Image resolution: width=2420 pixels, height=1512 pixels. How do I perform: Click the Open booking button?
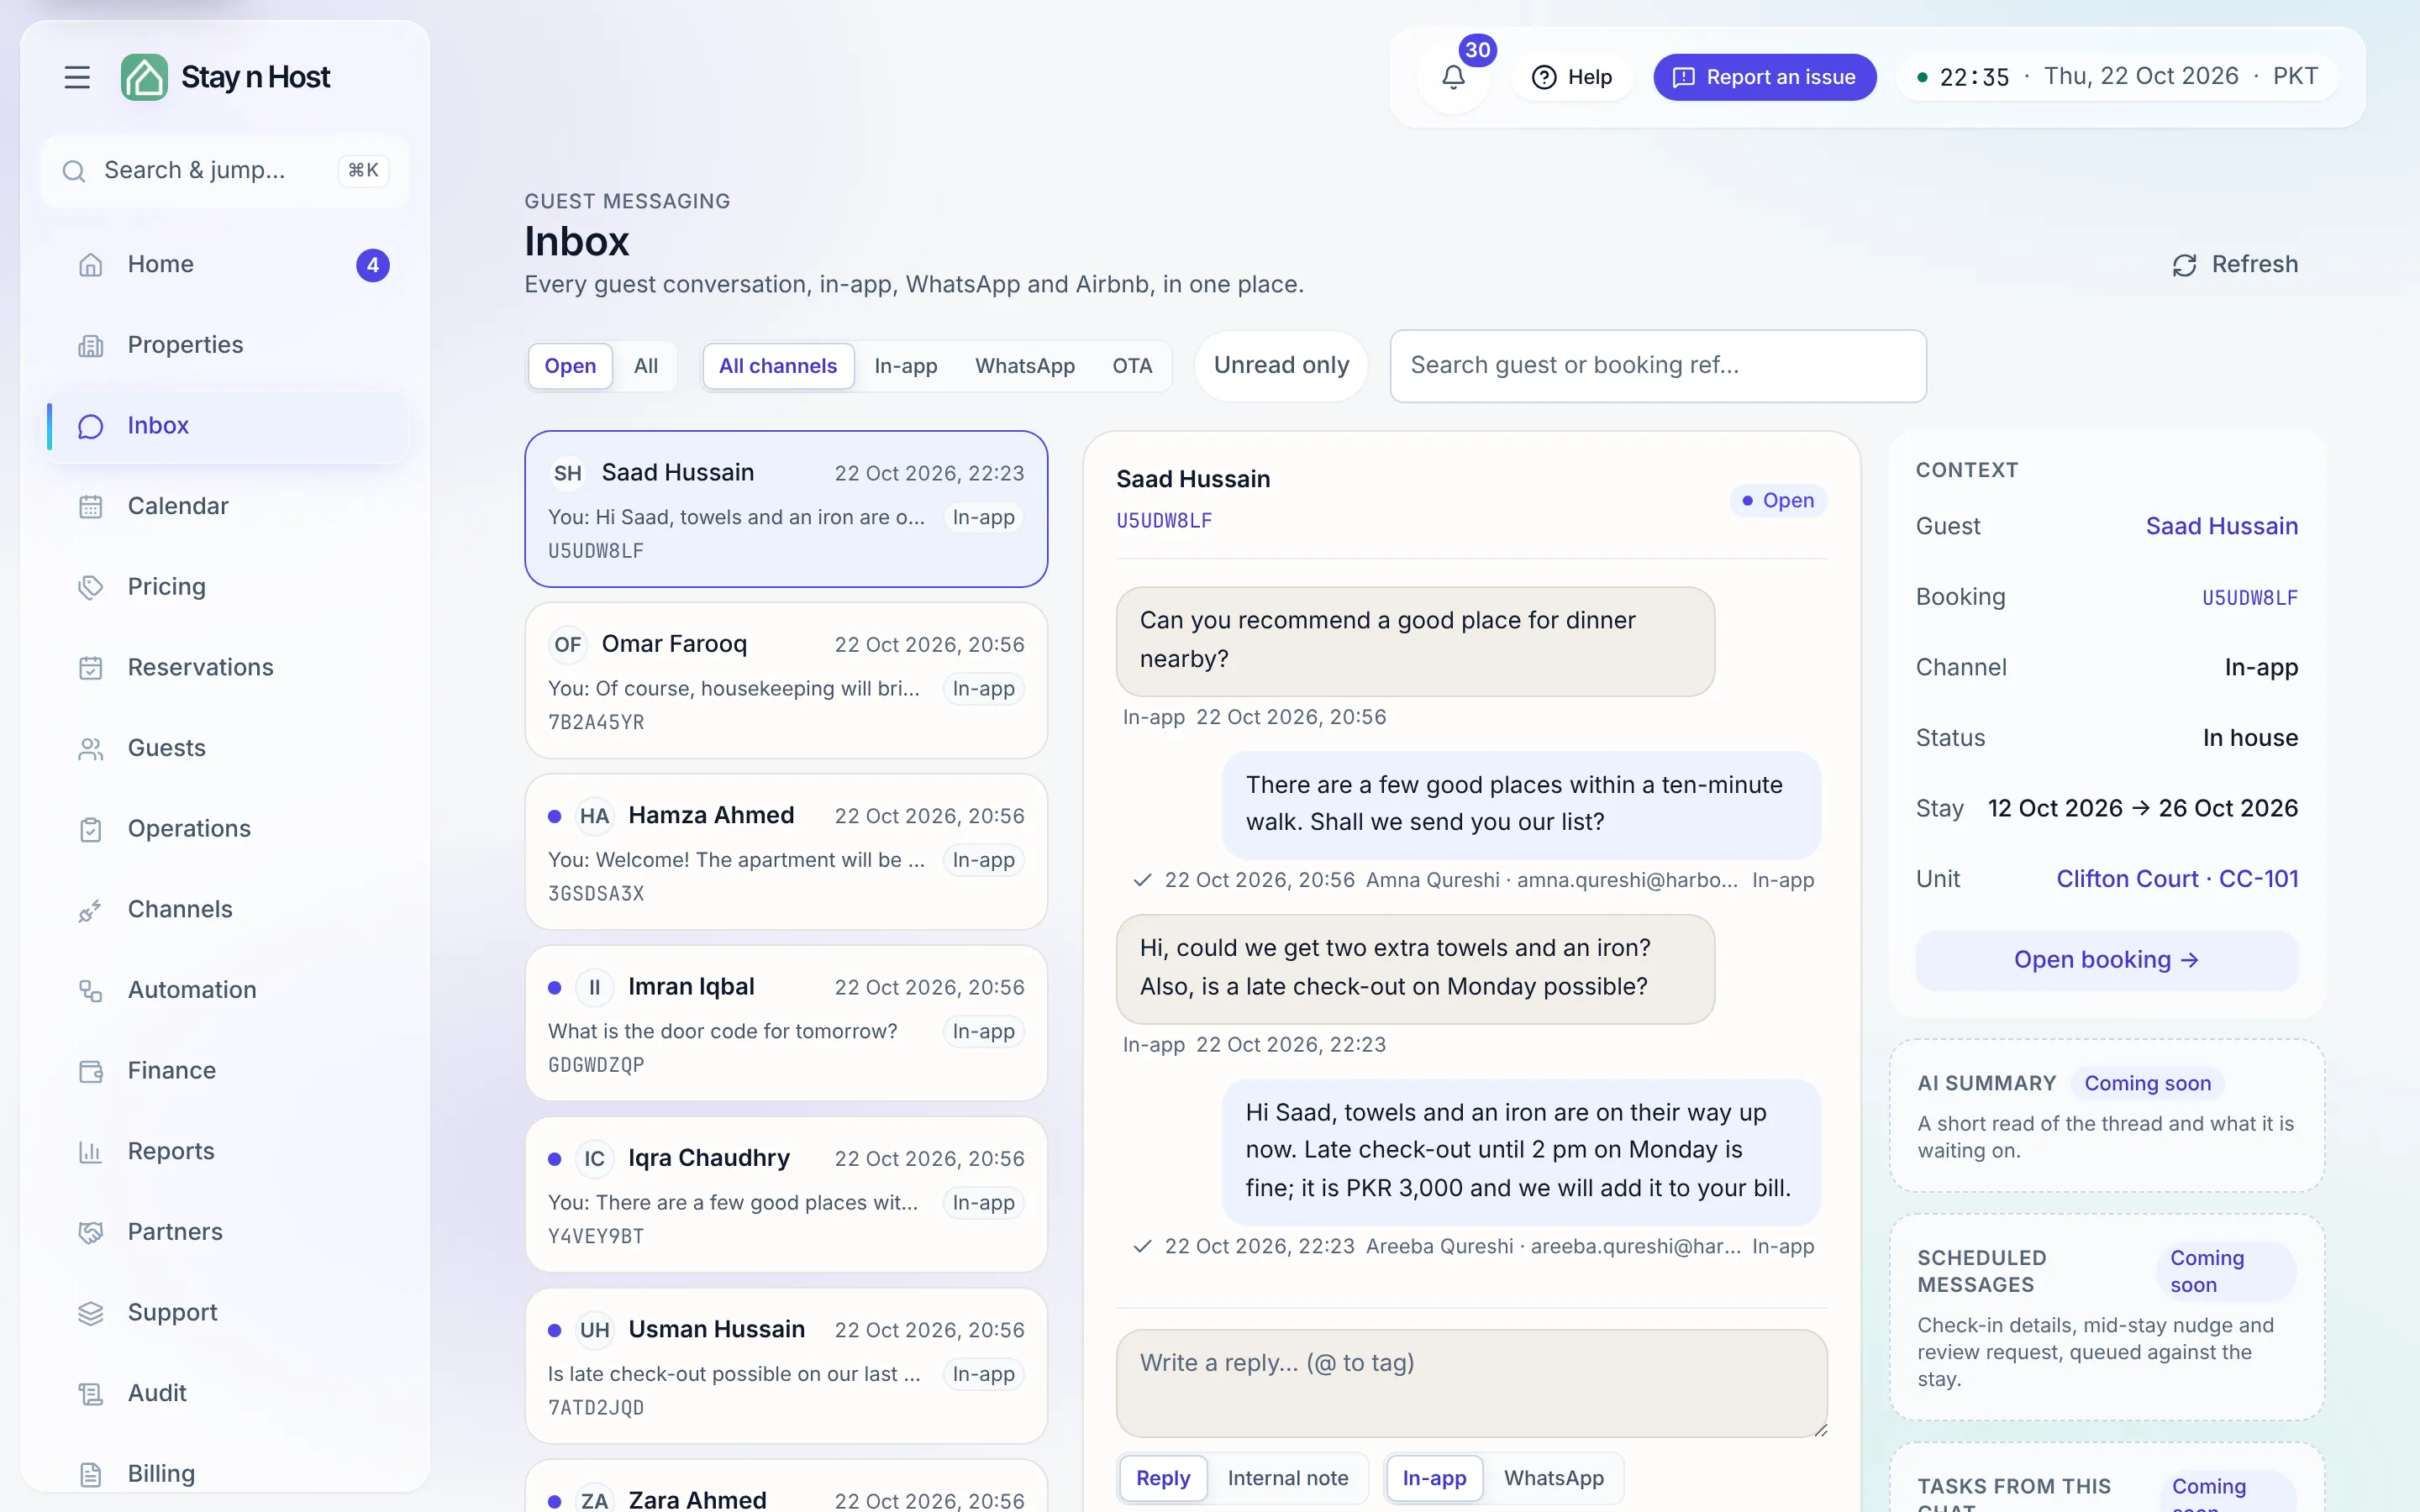coord(2107,961)
